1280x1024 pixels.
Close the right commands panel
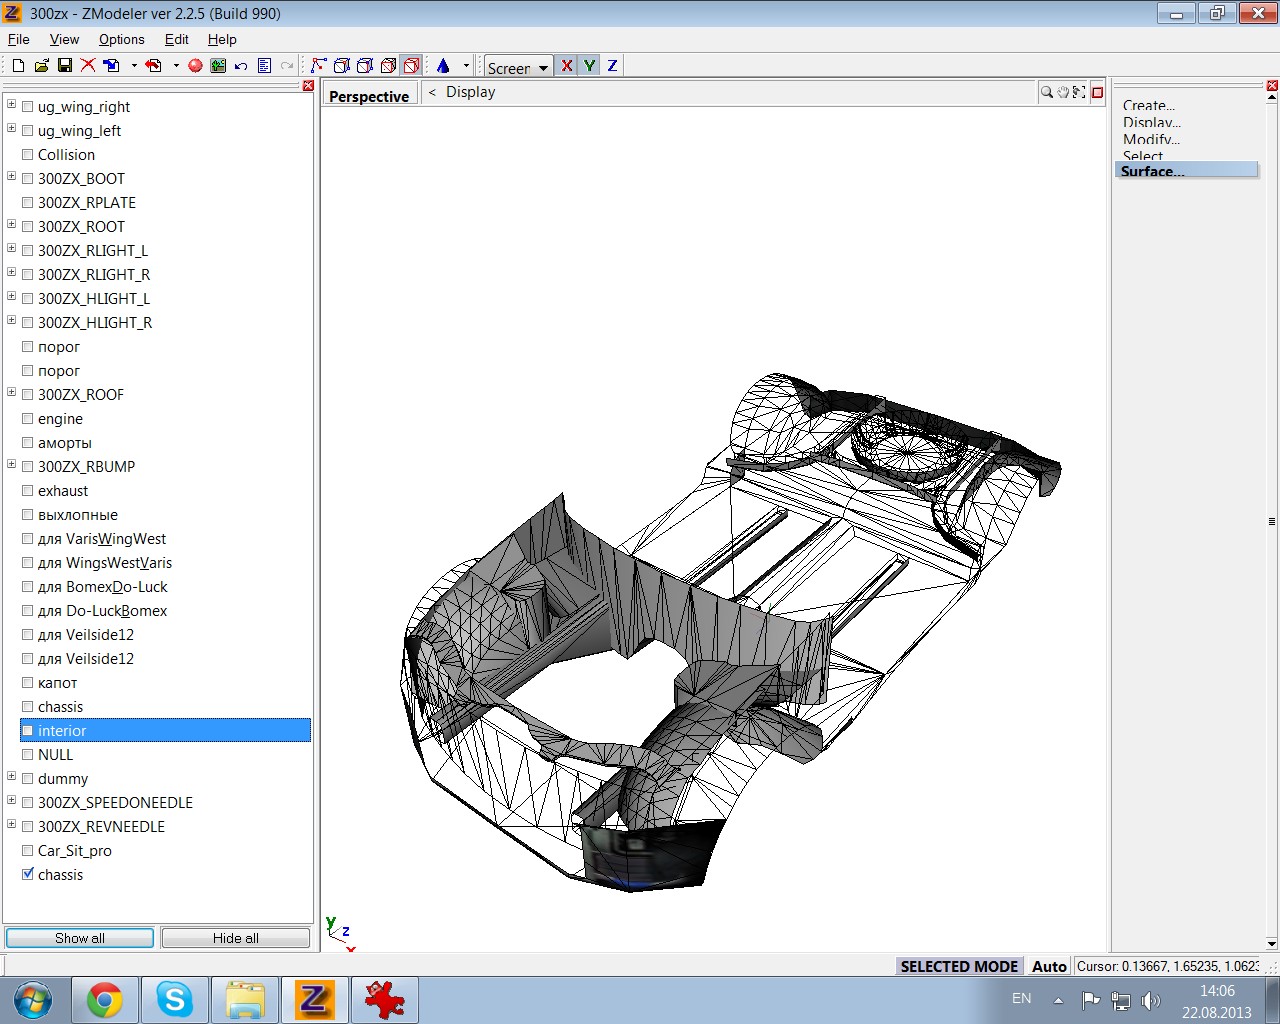click(x=1272, y=86)
